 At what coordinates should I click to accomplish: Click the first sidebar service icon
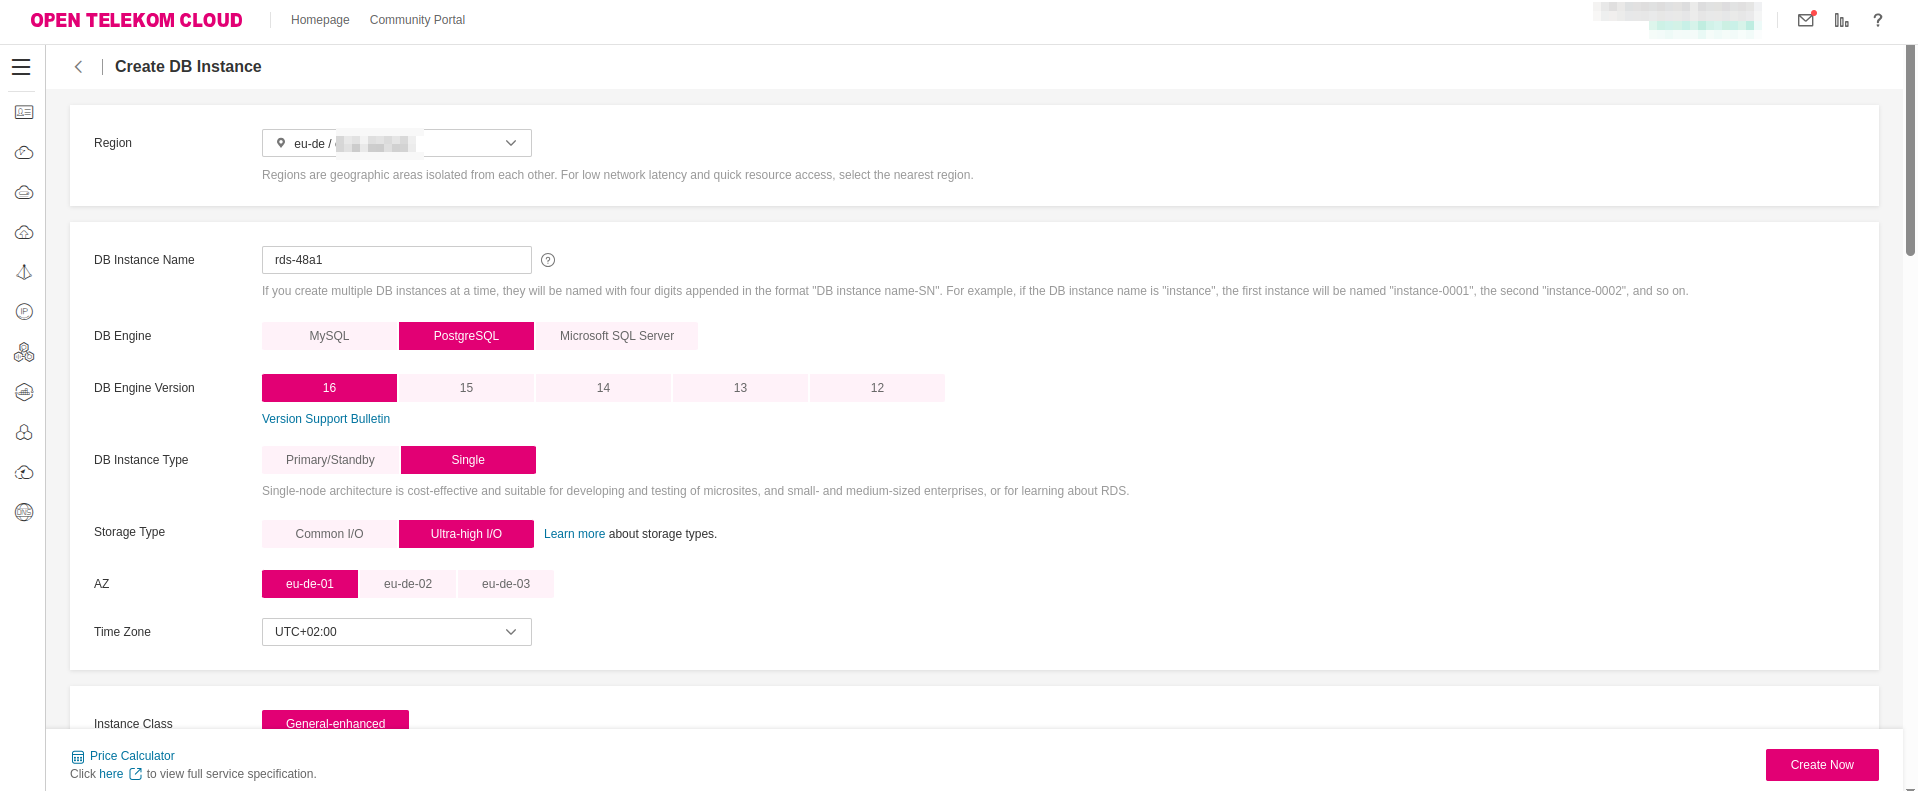coord(24,113)
